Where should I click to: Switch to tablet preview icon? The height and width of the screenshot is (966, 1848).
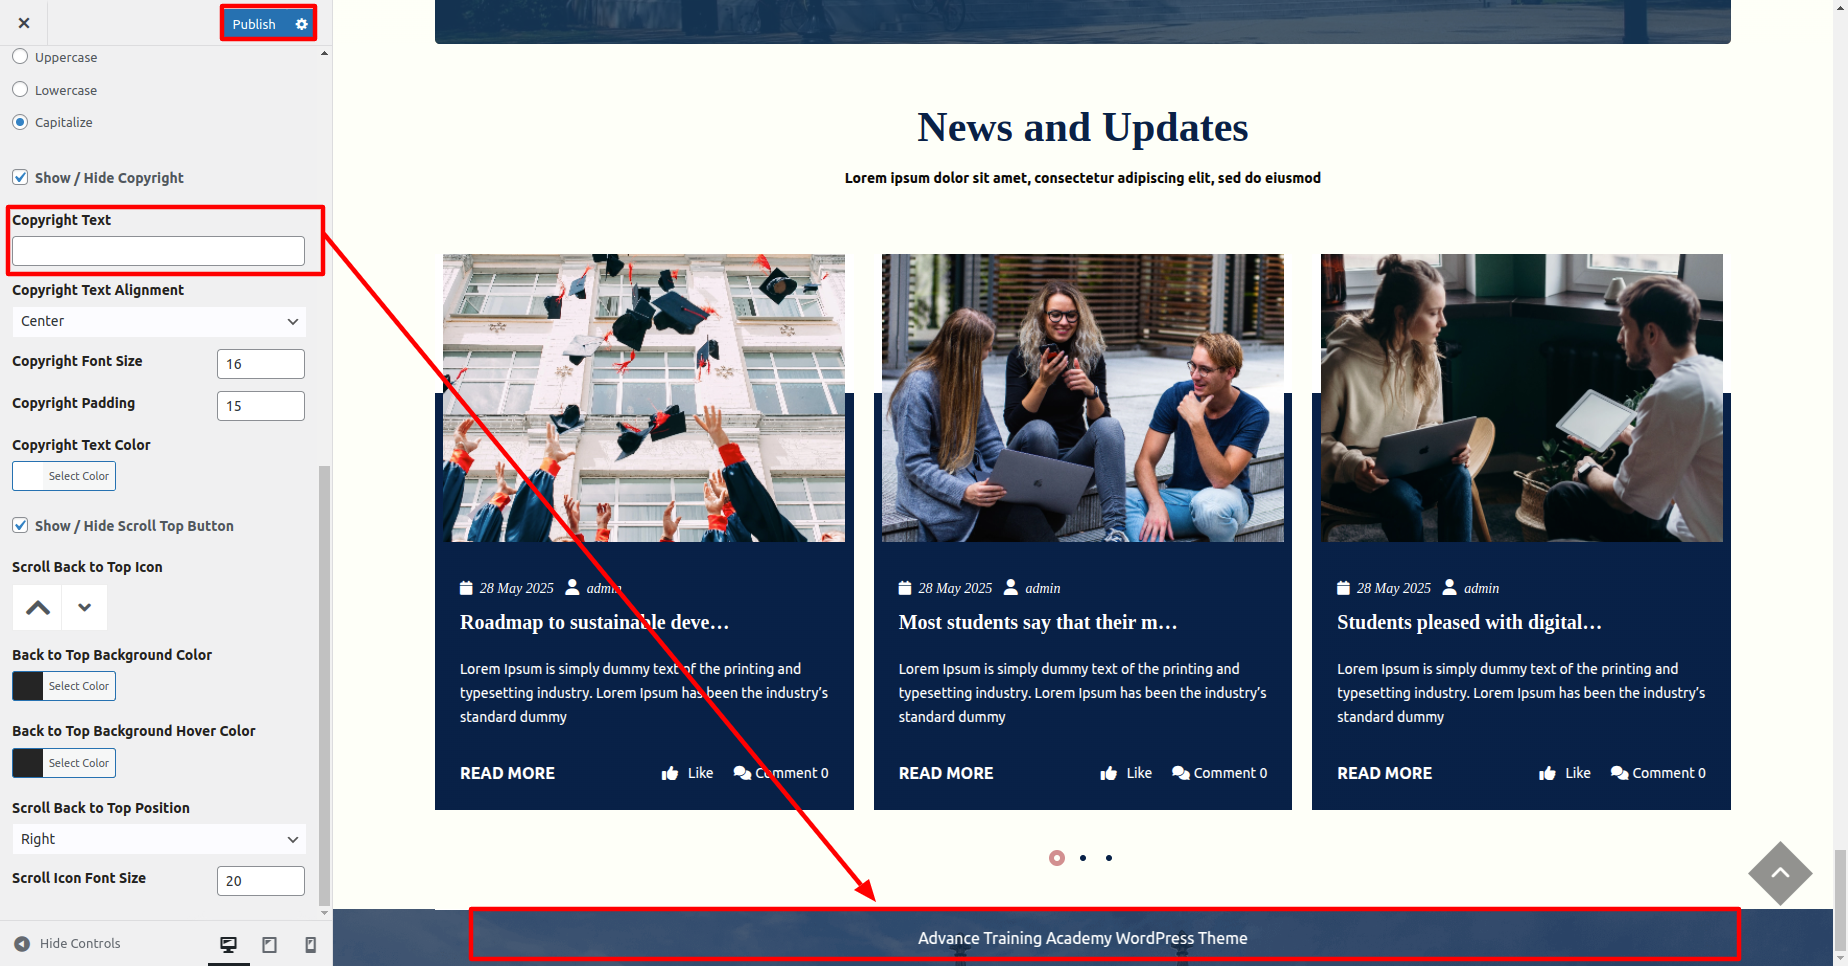269,944
